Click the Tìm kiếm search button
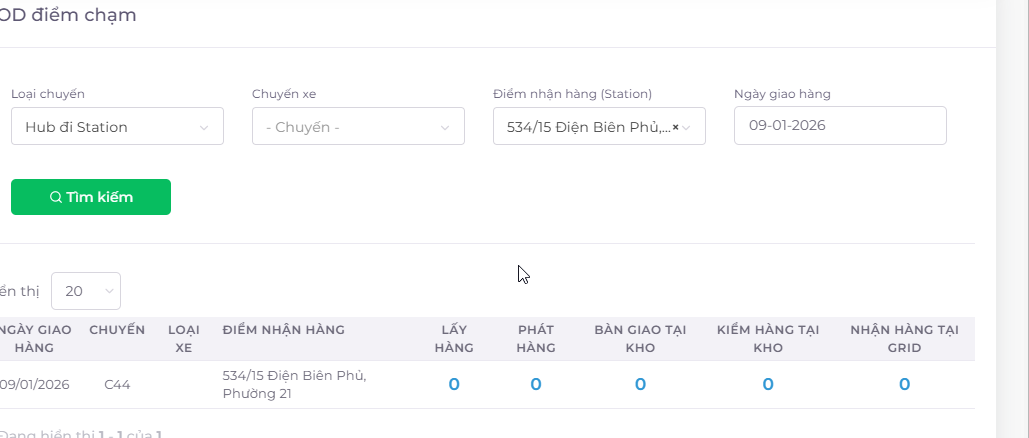1029x438 pixels. point(91,197)
